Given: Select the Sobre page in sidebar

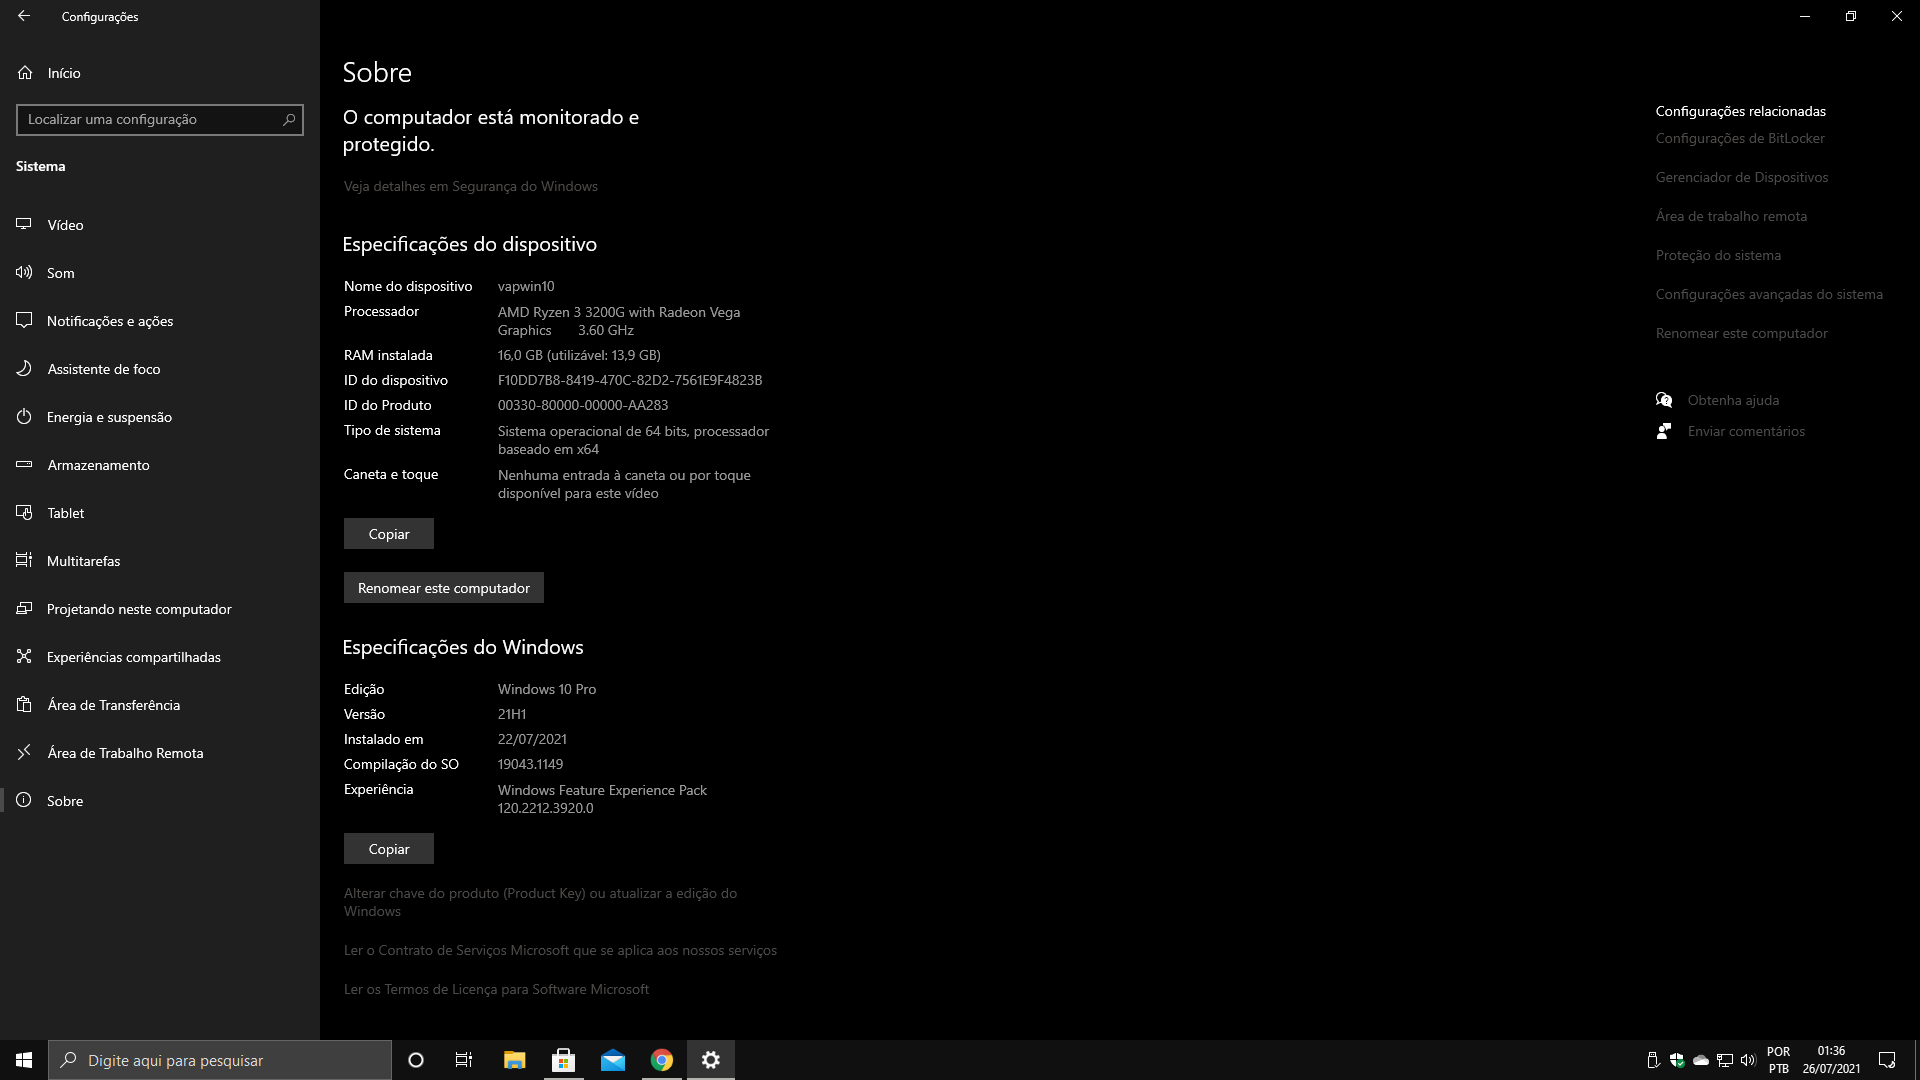Looking at the screenshot, I should point(160,801).
